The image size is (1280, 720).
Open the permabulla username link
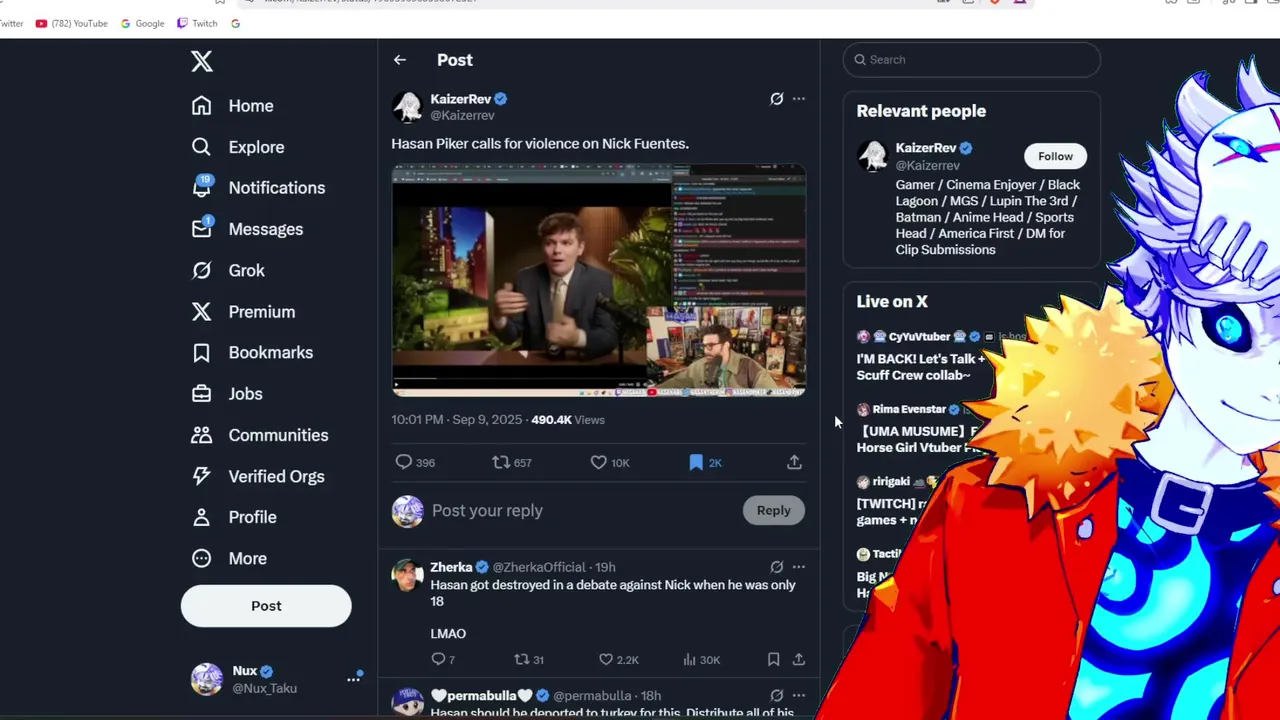(x=482, y=696)
